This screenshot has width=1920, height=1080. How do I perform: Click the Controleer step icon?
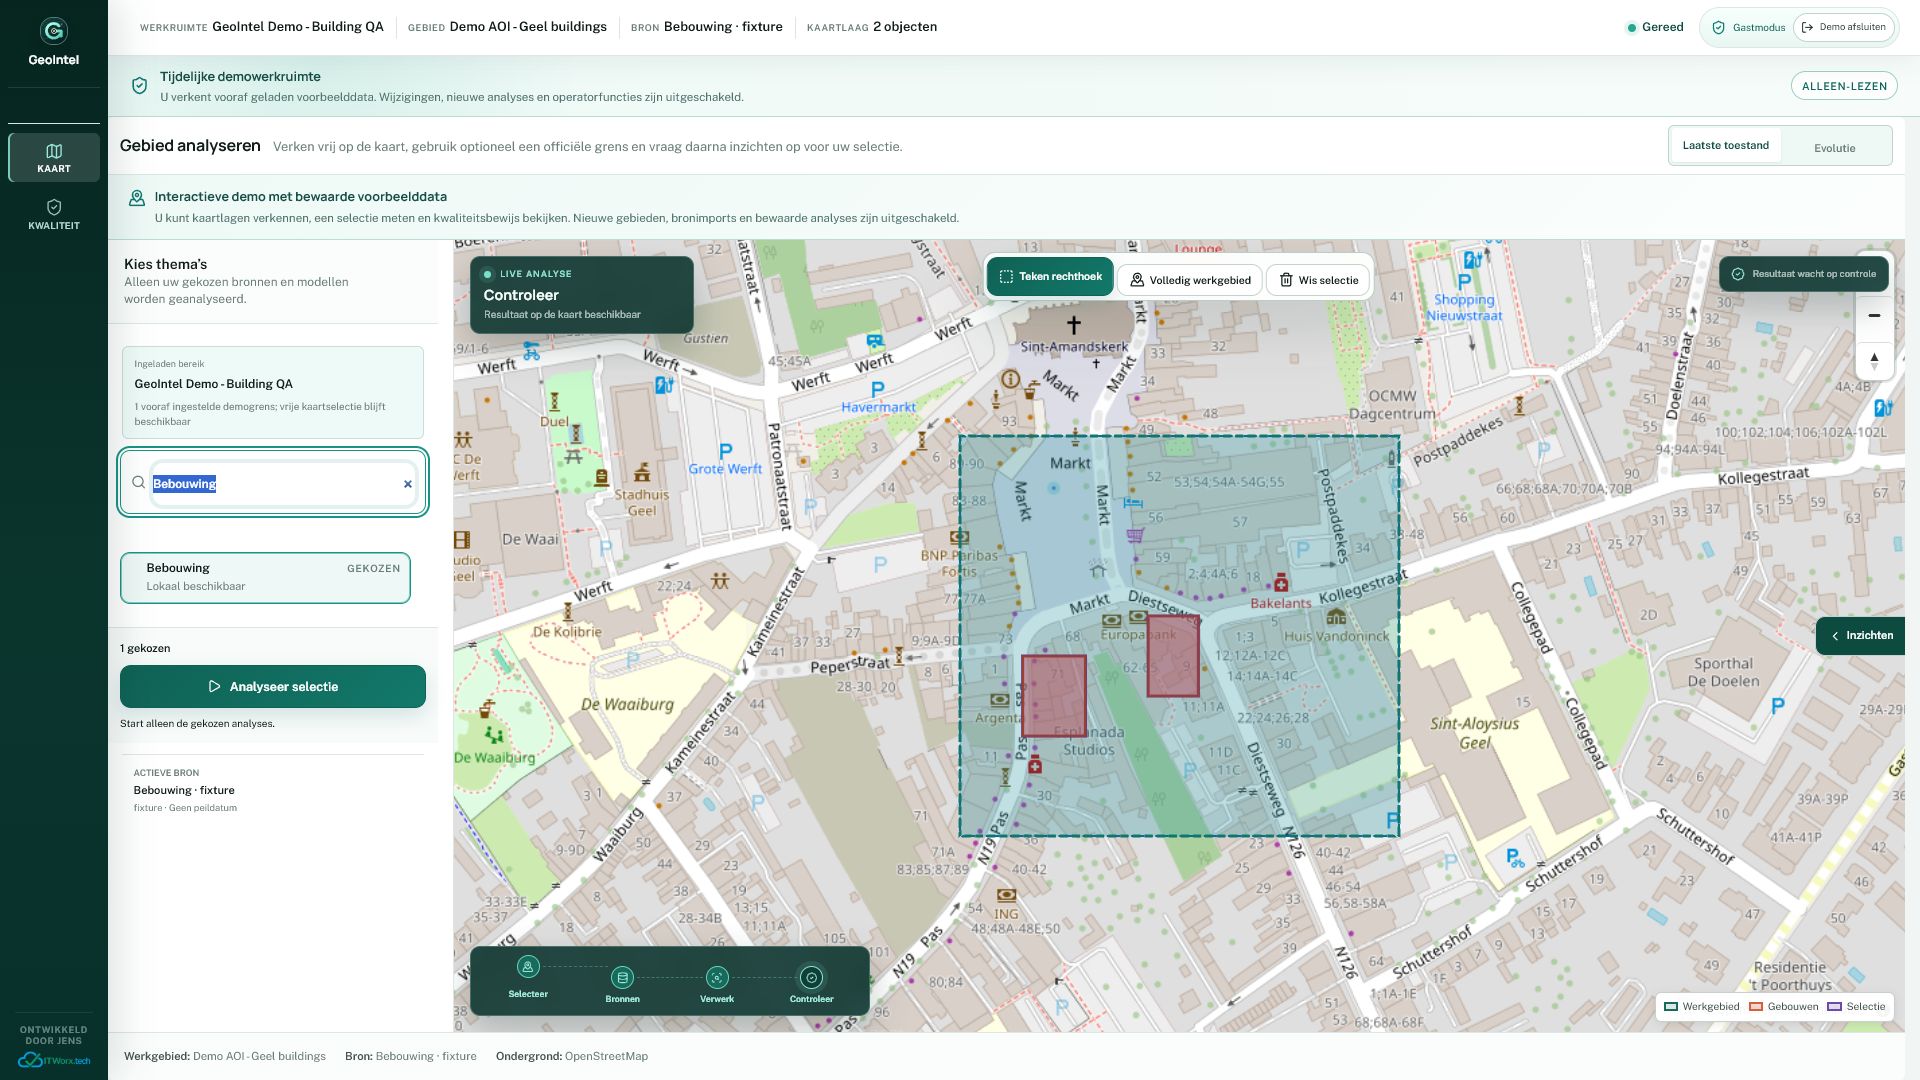[811, 978]
